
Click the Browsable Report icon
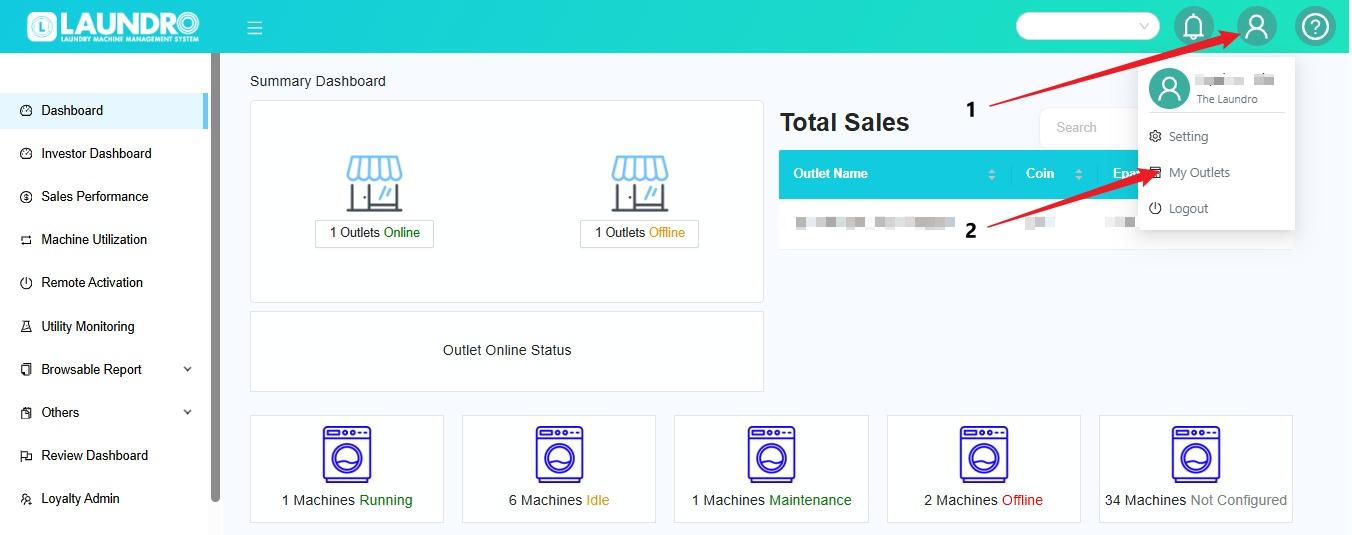point(26,370)
